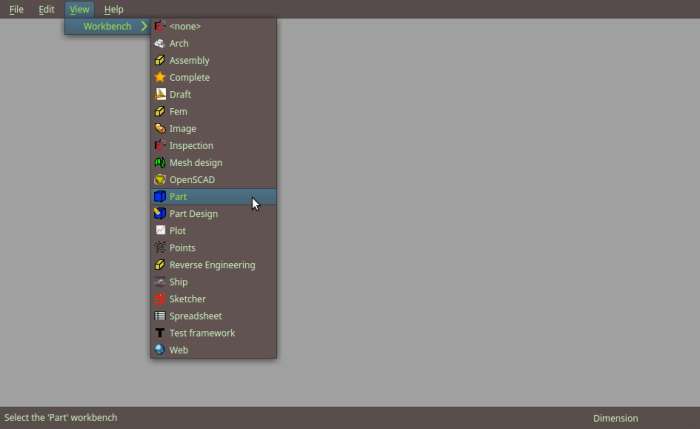The image size is (700, 429).
Task: Select Ship workbench label
Action: pyautogui.click(x=178, y=282)
